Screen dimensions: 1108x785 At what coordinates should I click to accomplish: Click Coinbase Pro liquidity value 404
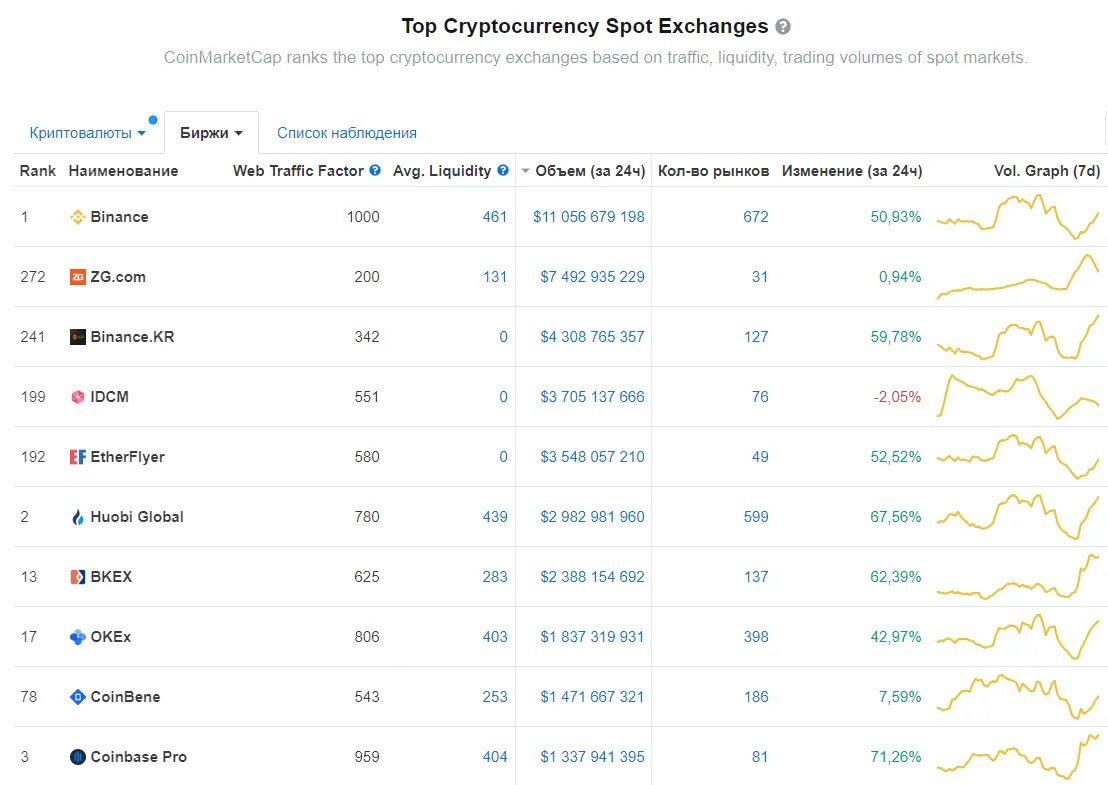point(495,757)
